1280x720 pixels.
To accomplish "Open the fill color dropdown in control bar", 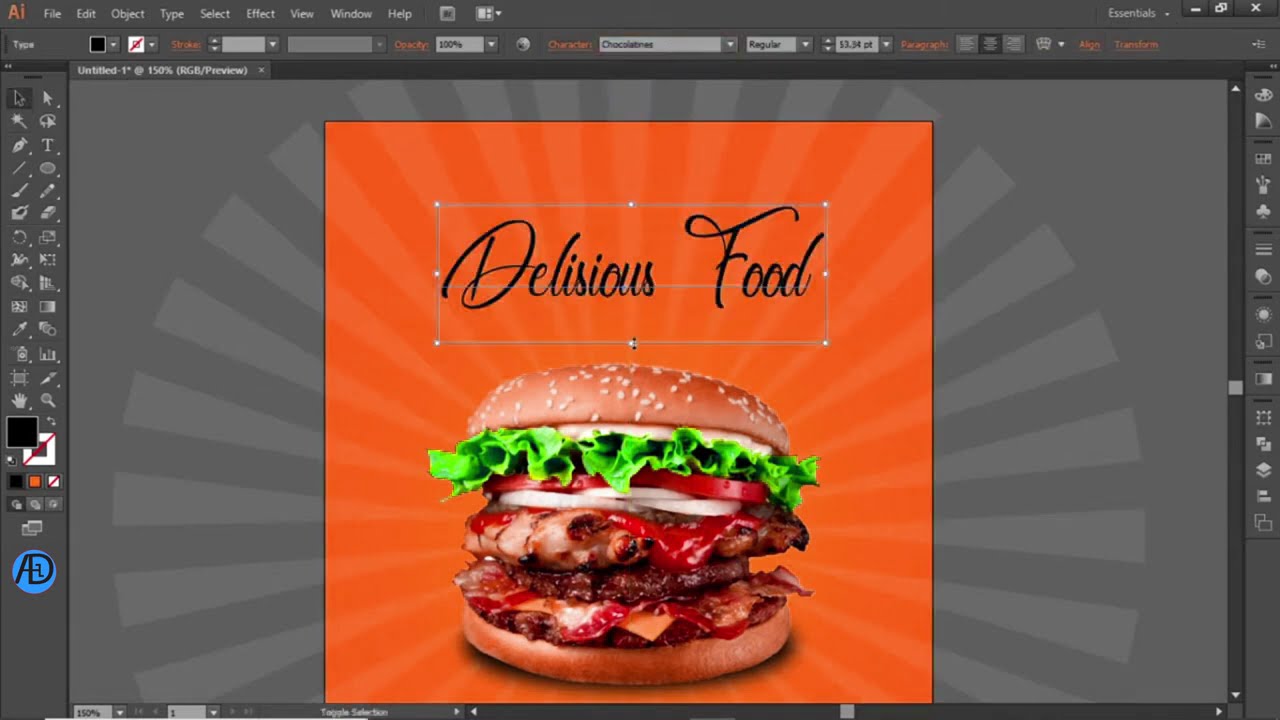I will (x=113, y=44).
